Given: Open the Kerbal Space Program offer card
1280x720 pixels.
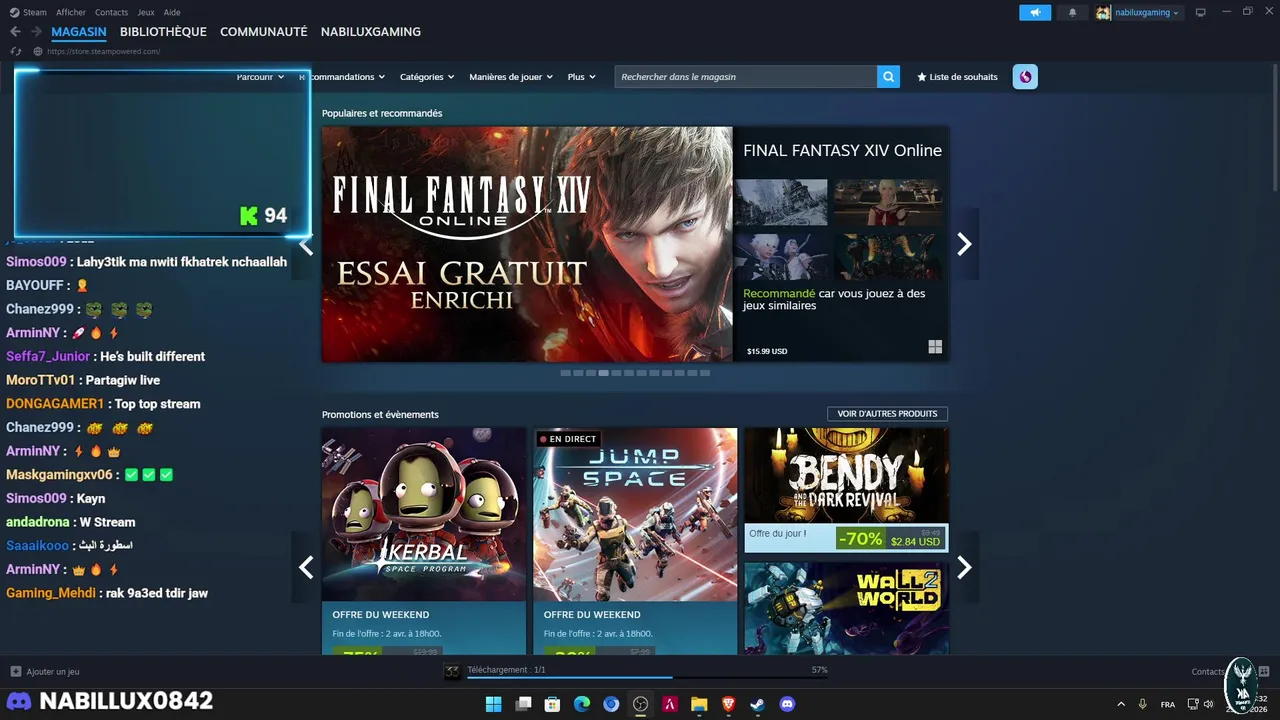Looking at the screenshot, I should pos(424,541).
